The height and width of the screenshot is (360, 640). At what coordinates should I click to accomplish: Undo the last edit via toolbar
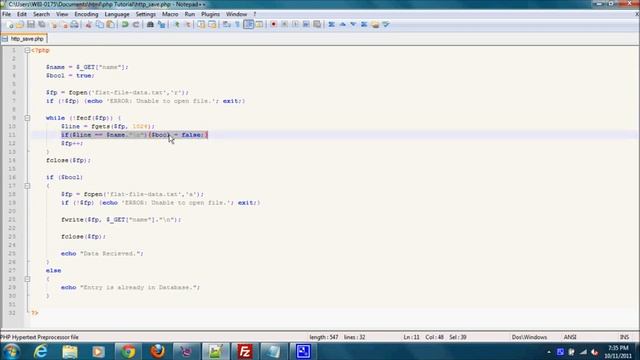click(125, 24)
